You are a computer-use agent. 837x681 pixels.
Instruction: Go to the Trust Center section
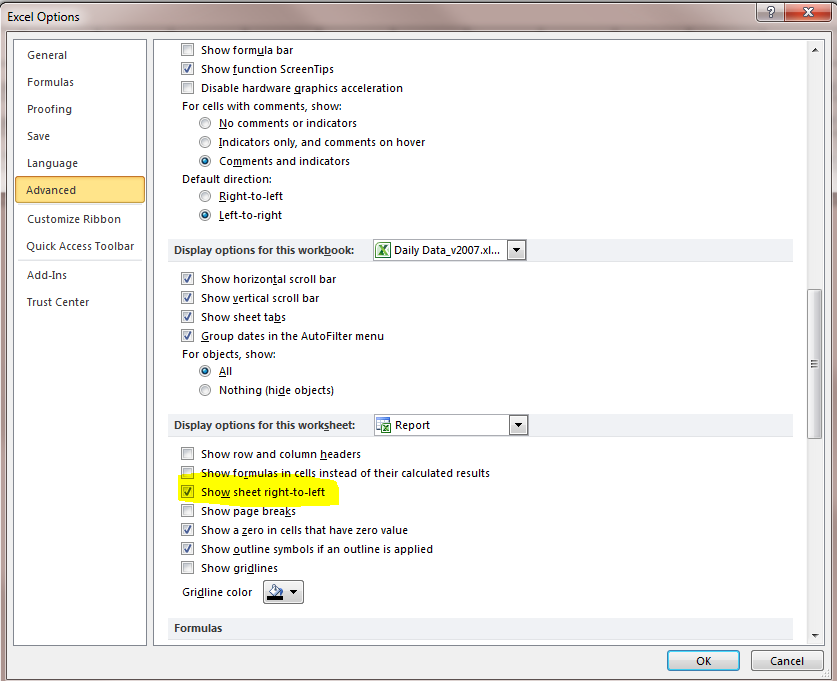tap(58, 302)
